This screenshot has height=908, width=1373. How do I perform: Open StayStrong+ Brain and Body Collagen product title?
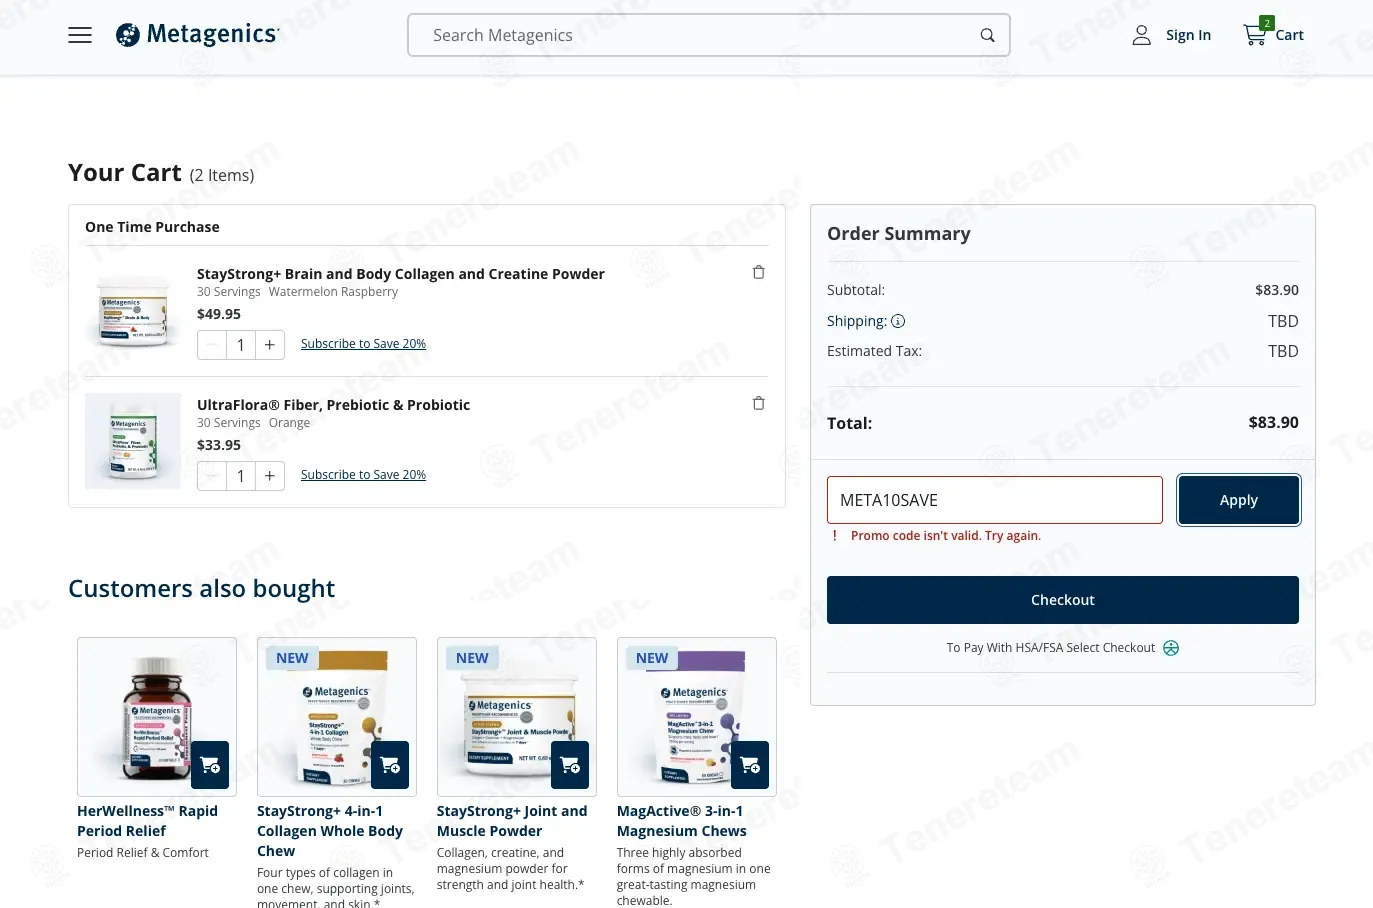pos(401,274)
